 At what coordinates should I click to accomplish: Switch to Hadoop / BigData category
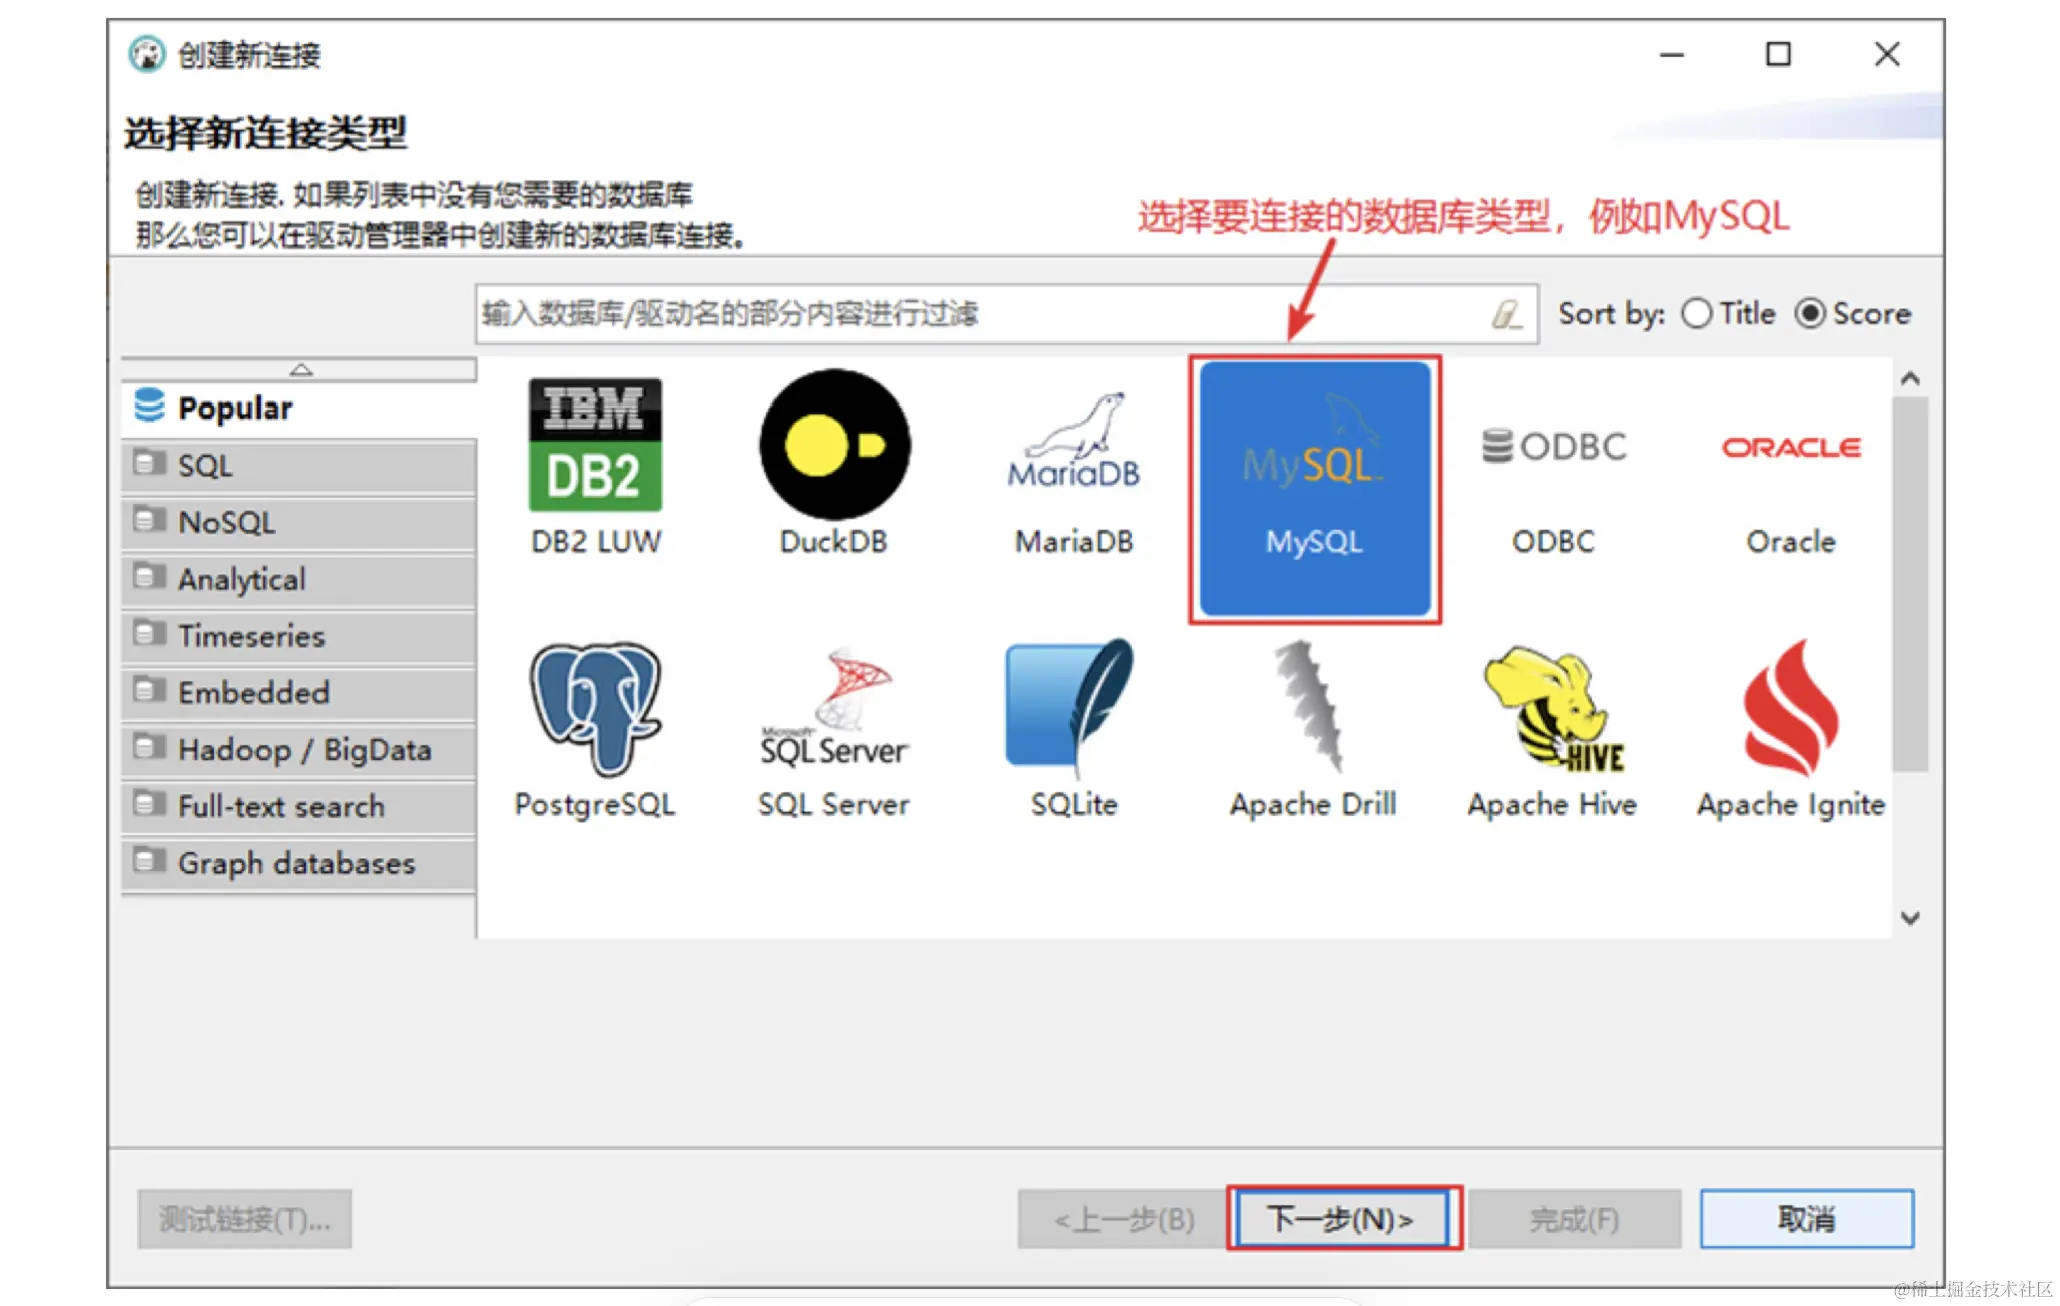(x=299, y=750)
